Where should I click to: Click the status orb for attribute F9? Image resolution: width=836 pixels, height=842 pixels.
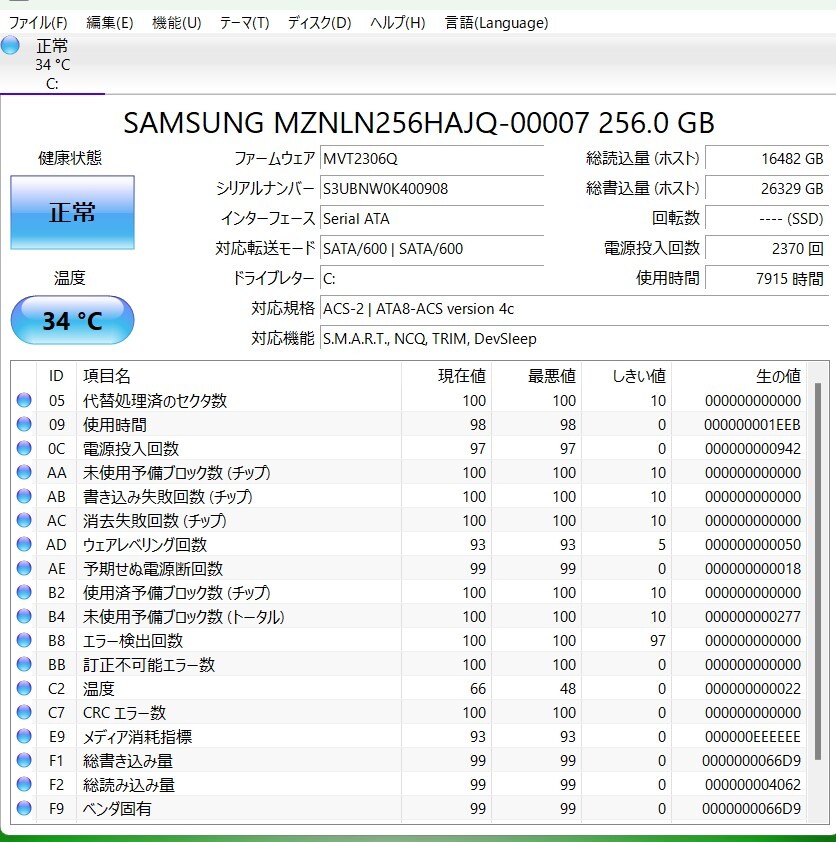click(x=24, y=808)
